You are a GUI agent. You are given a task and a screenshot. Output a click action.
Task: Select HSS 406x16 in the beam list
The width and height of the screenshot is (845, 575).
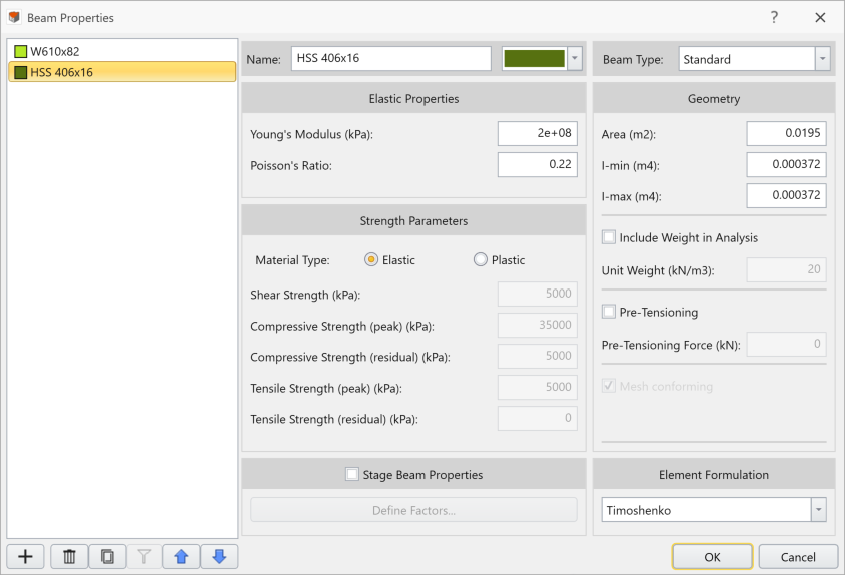(x=122, y=72)
